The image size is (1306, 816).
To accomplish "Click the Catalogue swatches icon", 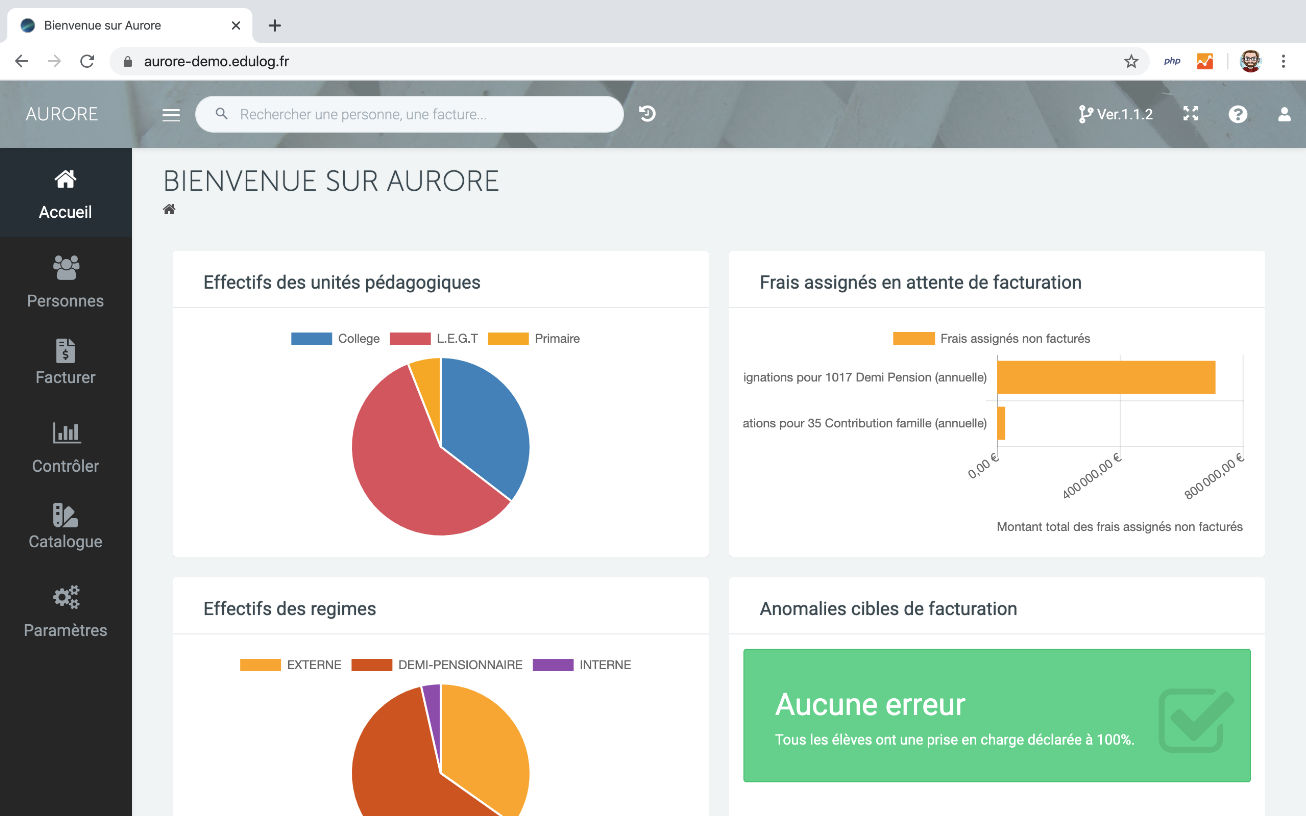I will (x=65, y=515).
